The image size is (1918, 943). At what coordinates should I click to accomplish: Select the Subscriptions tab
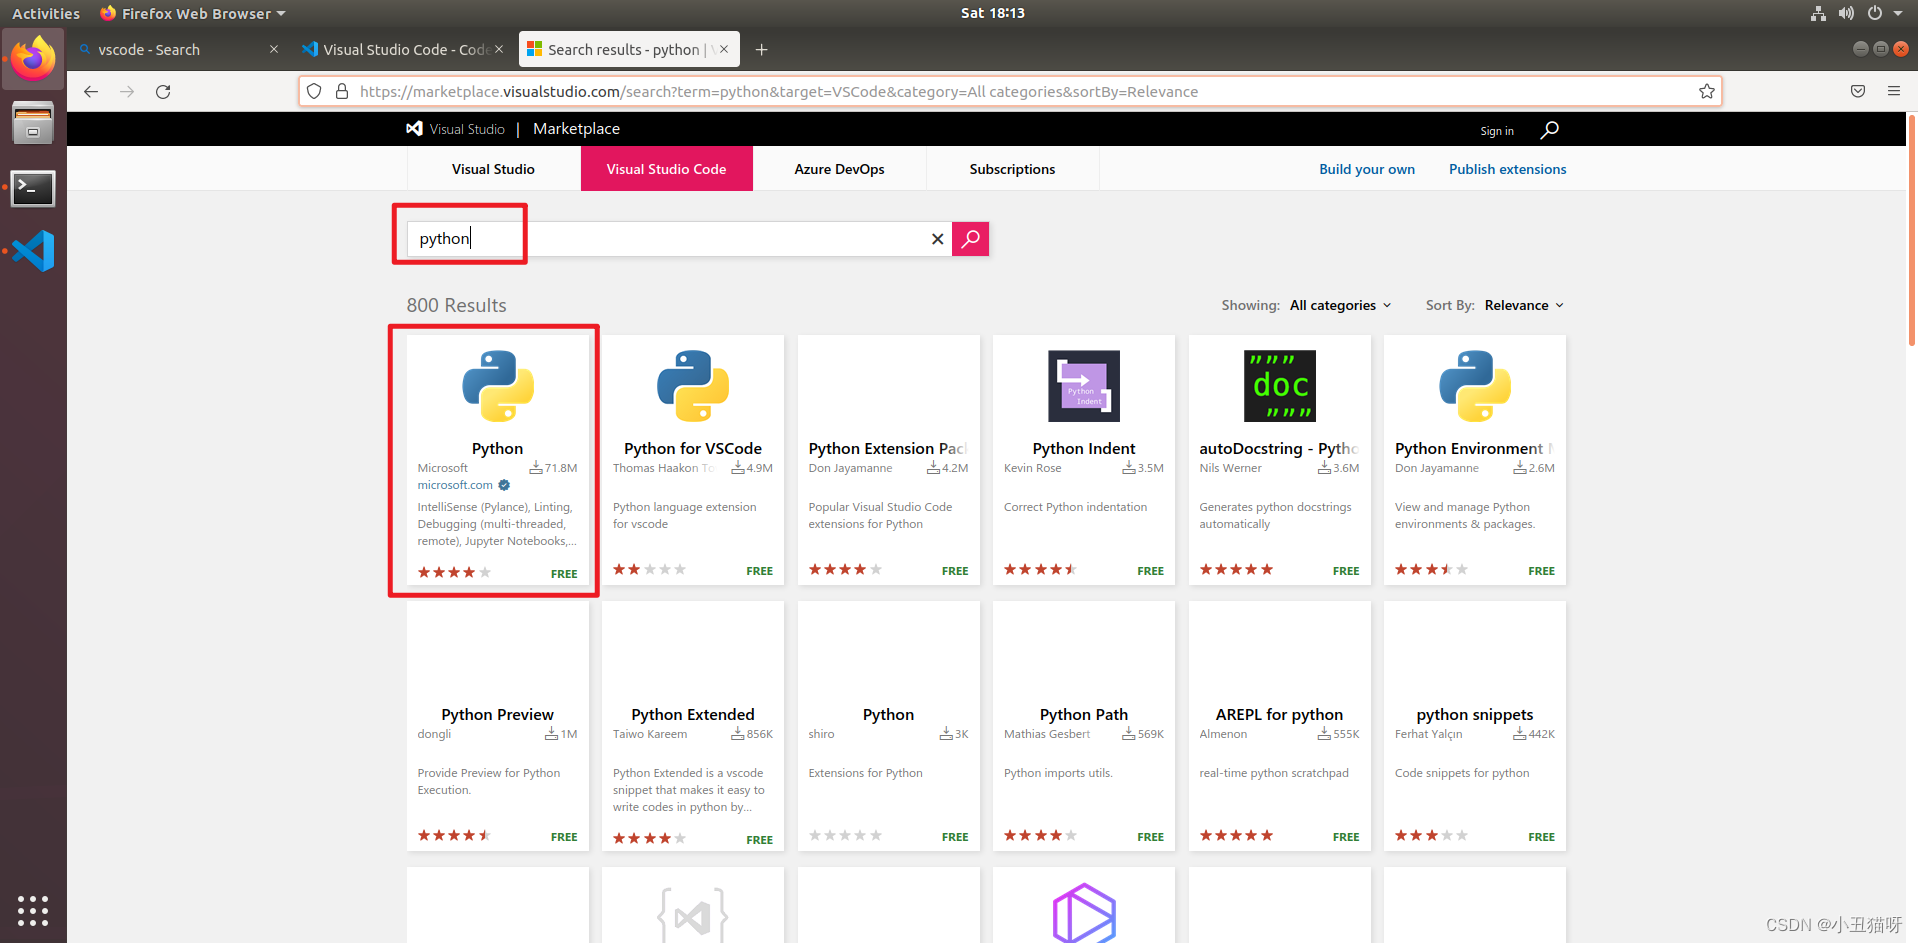[x=1012, y=169]
